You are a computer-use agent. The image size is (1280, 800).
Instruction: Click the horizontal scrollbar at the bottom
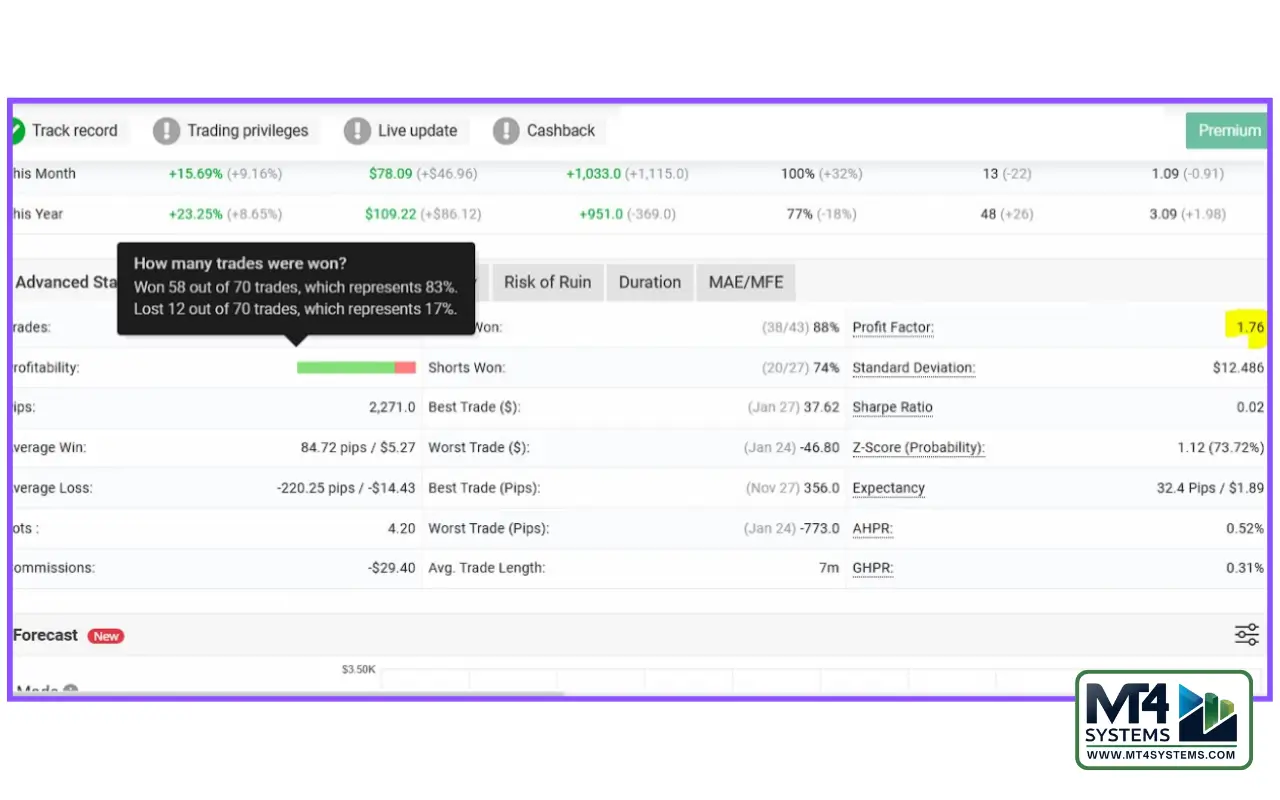click(x=290, y=693)
